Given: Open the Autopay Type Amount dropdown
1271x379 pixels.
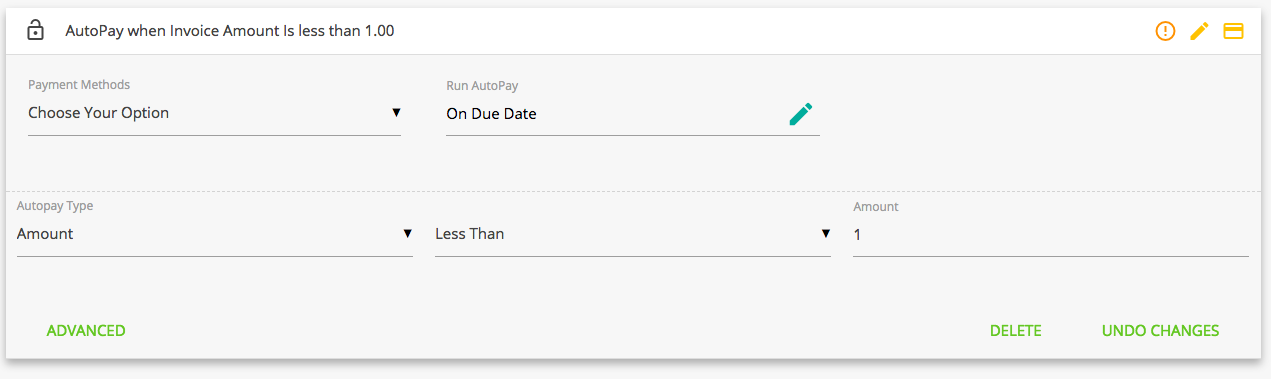Looking at the screenshot, I should click(214, 235).
